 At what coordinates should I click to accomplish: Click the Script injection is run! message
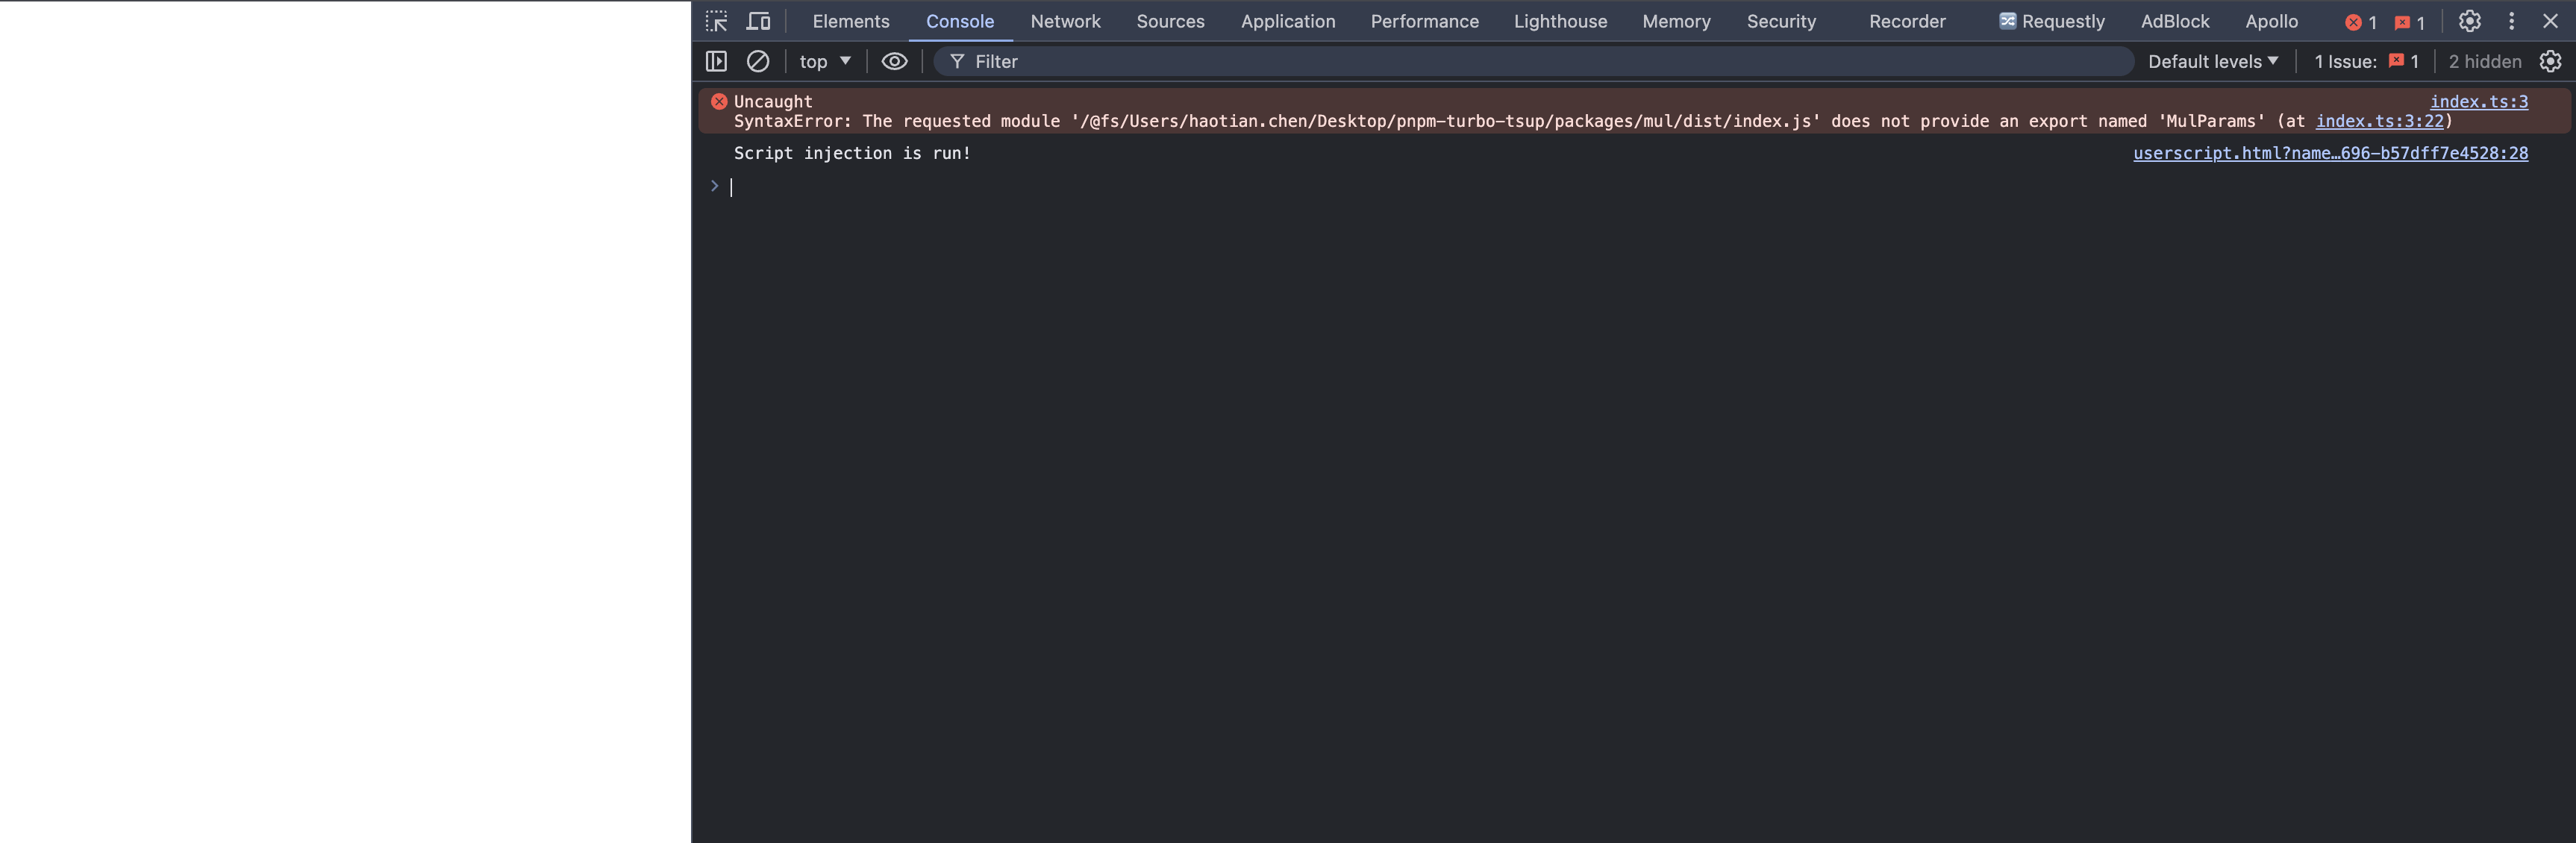(x=852, y=153)
